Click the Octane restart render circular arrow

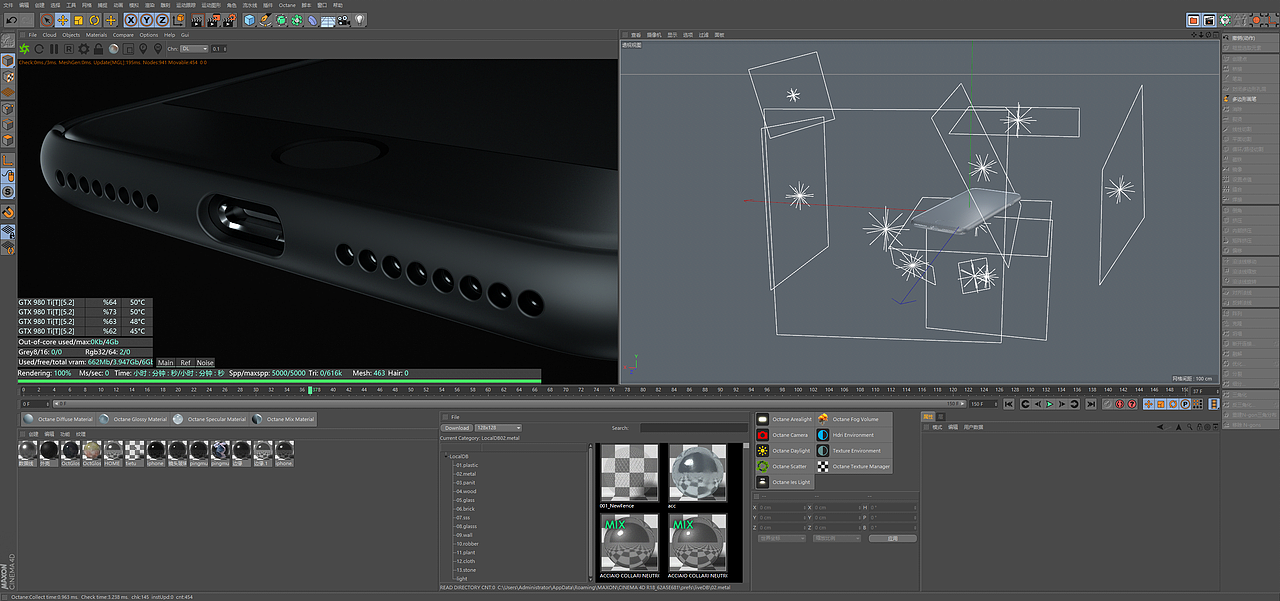[39, 49]
